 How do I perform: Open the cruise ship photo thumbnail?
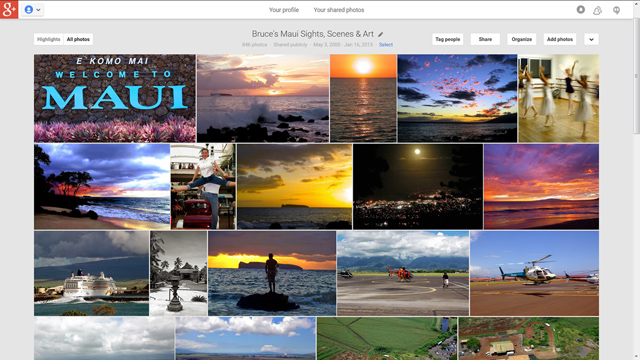(x=91, y=273)
